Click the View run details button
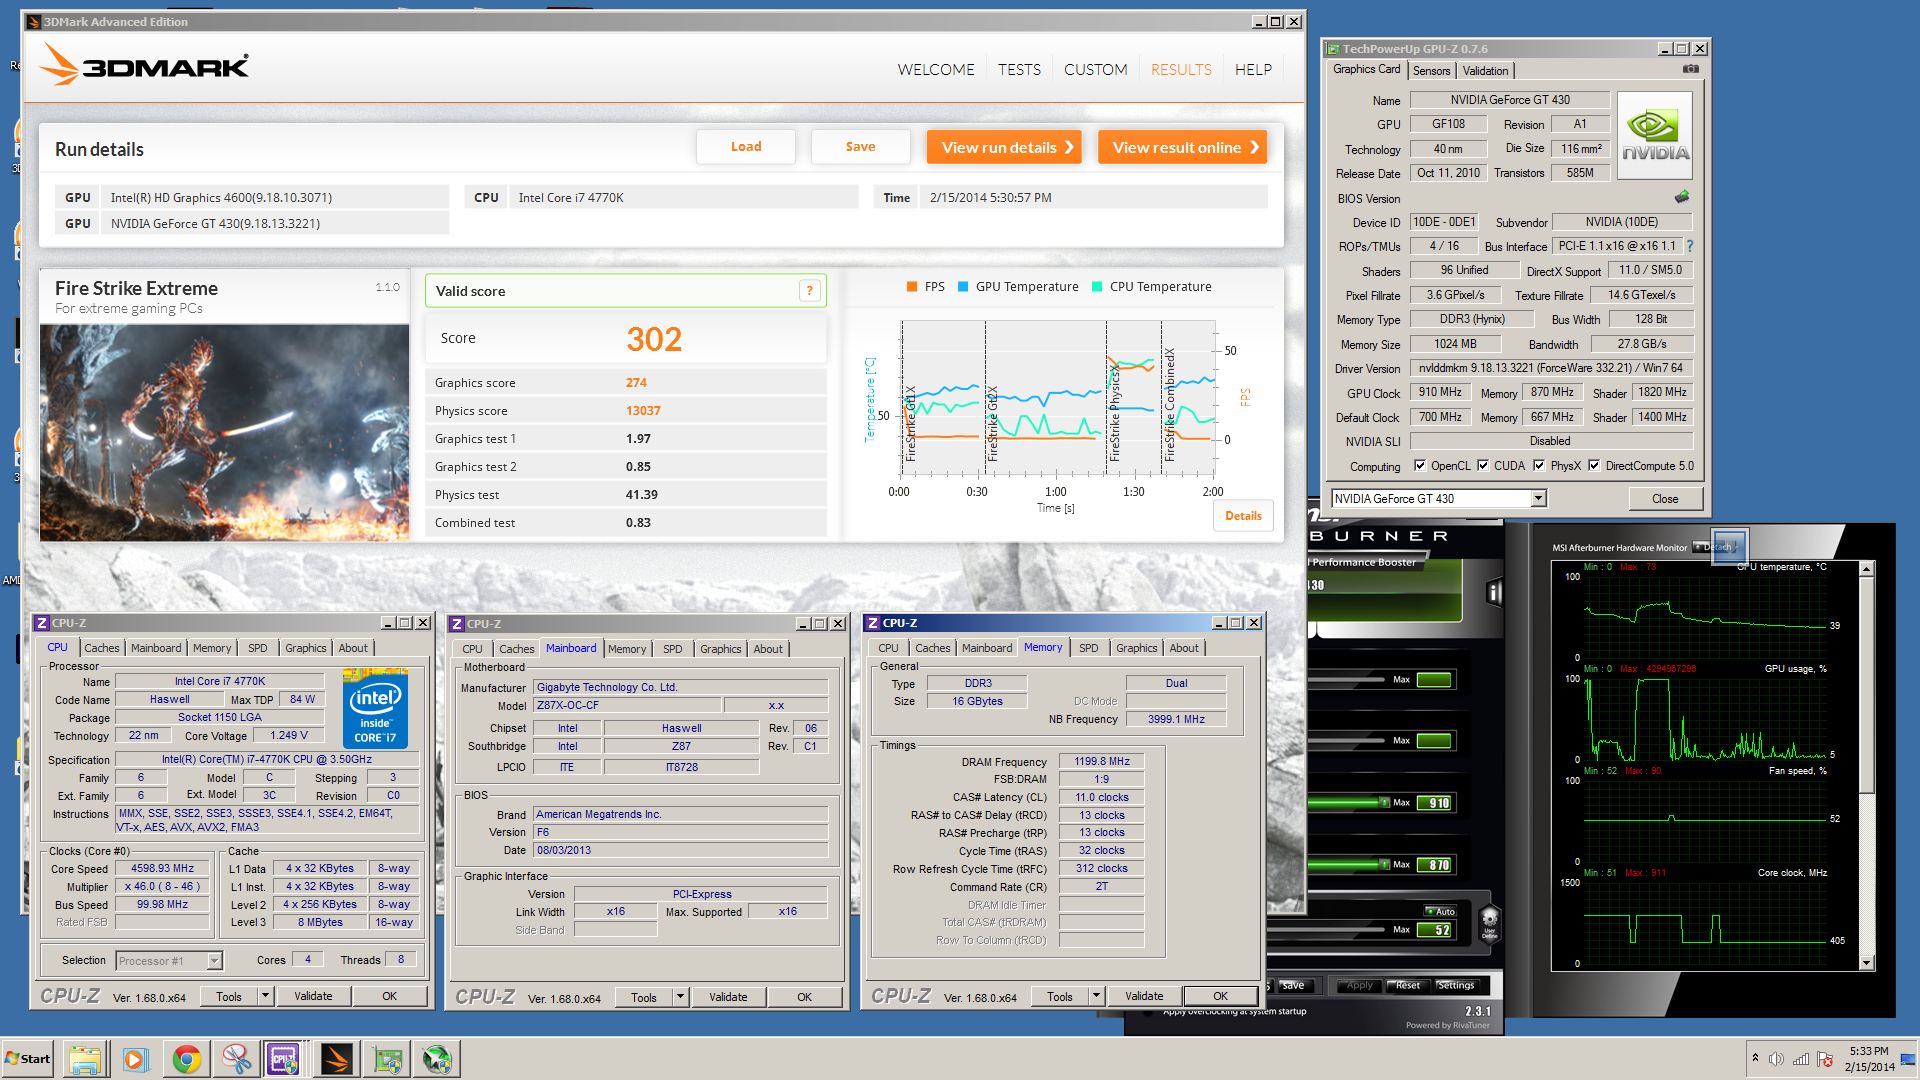The width and height of the screenshot is (1920, 1080). coord(1004,147)
